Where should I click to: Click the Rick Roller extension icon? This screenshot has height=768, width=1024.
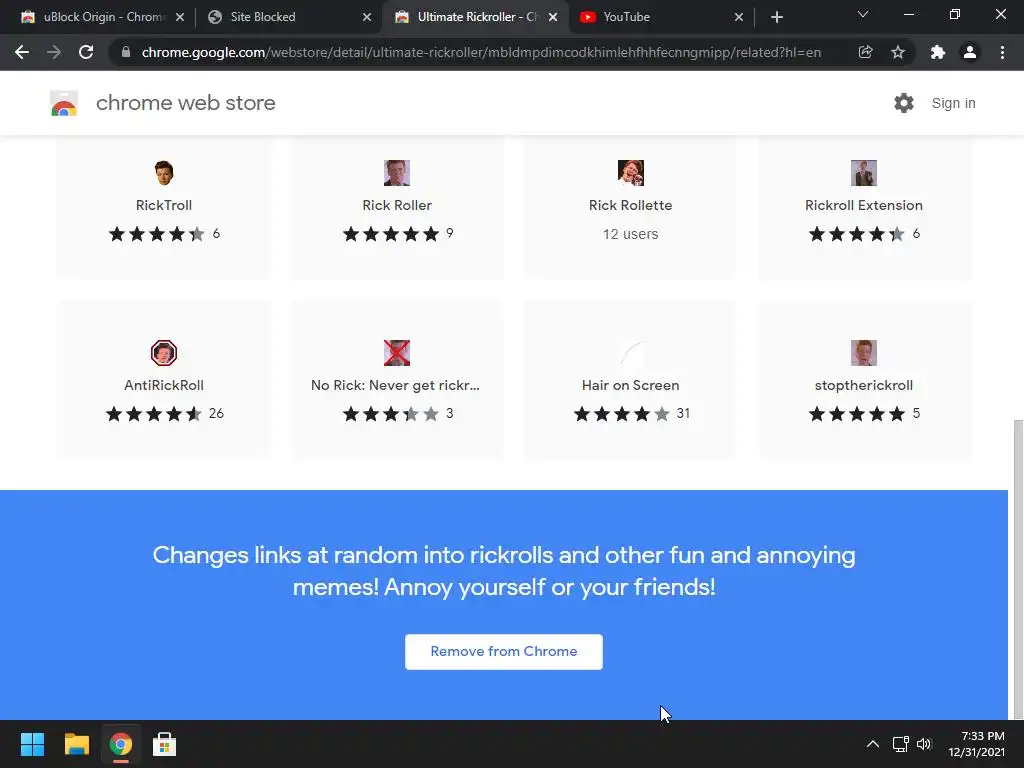(x=397, y=173)
